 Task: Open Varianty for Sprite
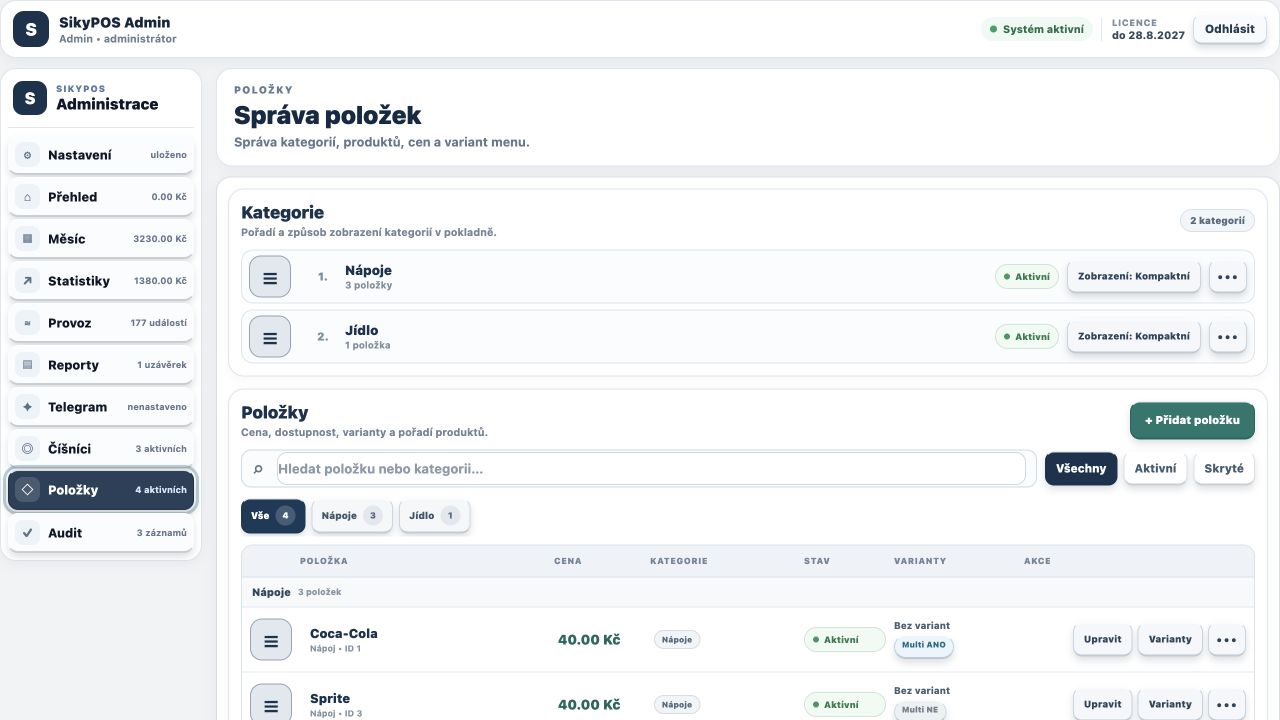pyautogui.click(x=1170, y=705)
